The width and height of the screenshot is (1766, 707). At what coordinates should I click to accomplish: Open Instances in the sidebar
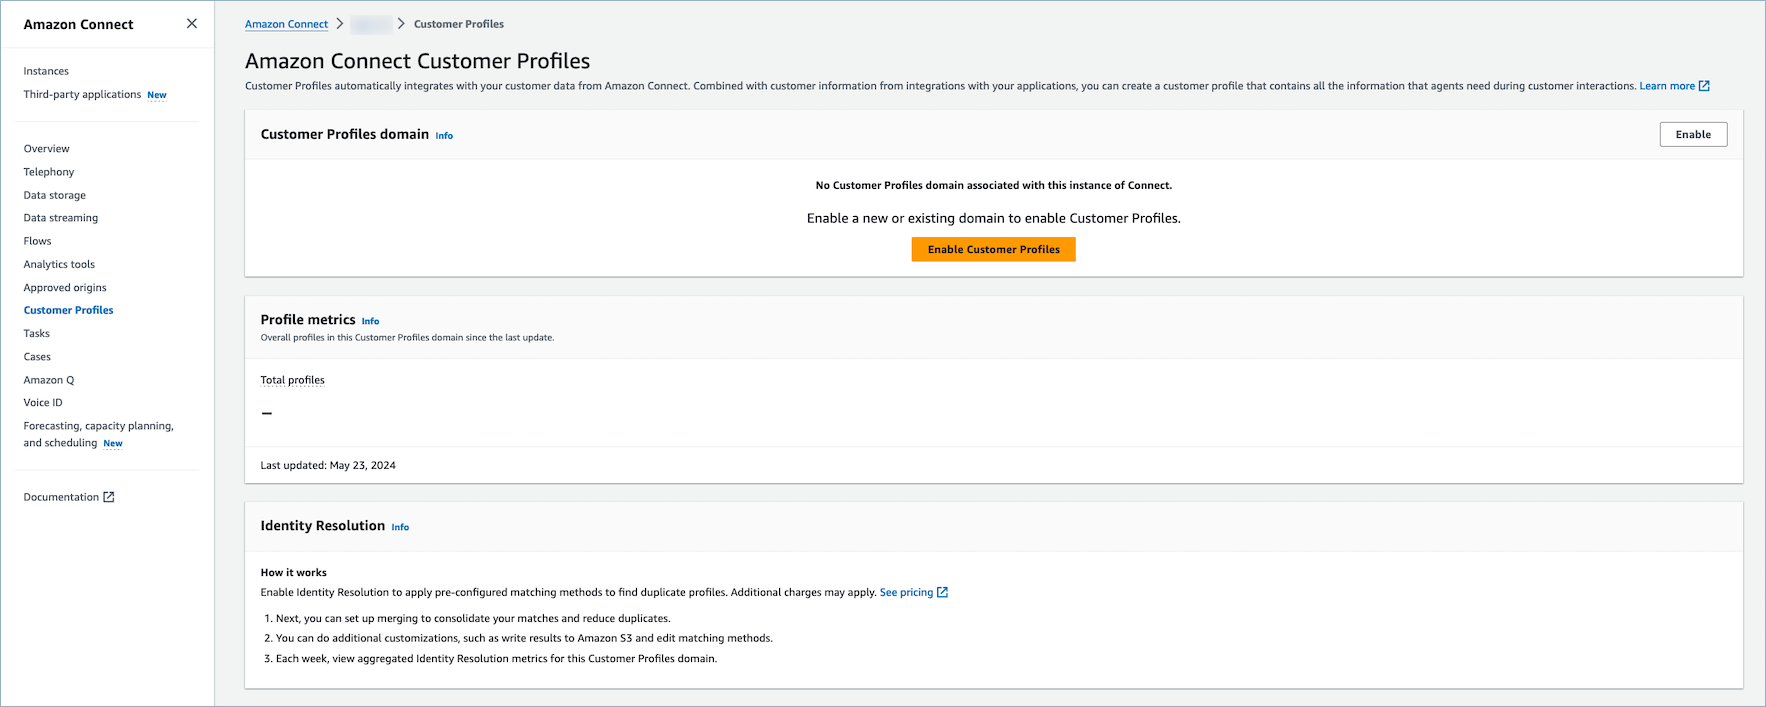click(46, 71)
